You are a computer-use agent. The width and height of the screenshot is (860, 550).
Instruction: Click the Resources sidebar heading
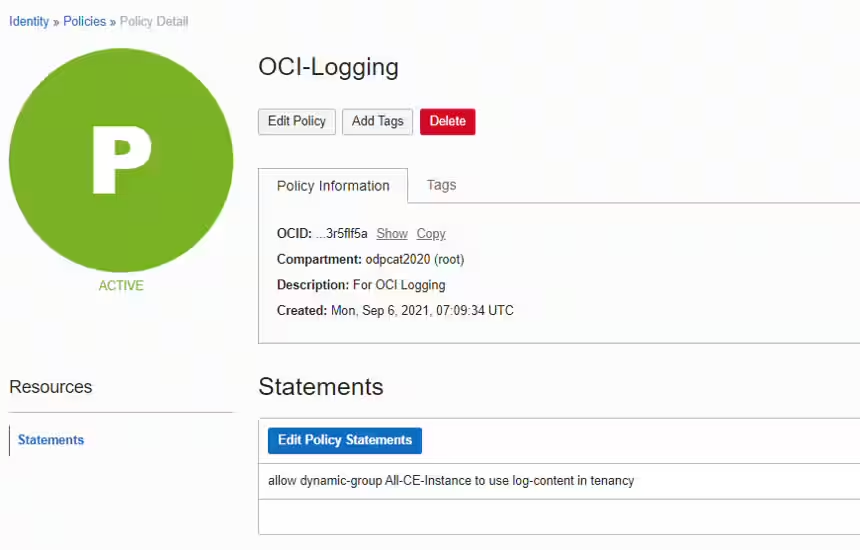[x=51, y=387]
